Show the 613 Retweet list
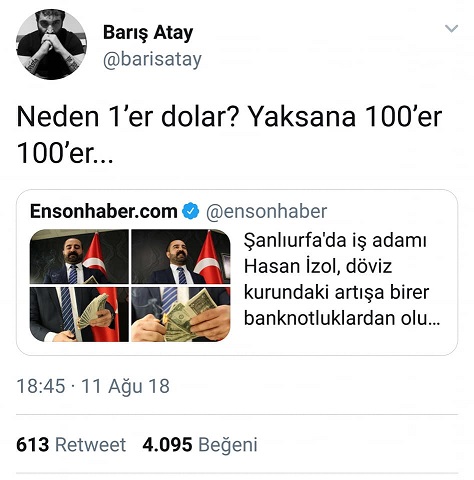The image size is (474, 480). click(x=71, y=444)
